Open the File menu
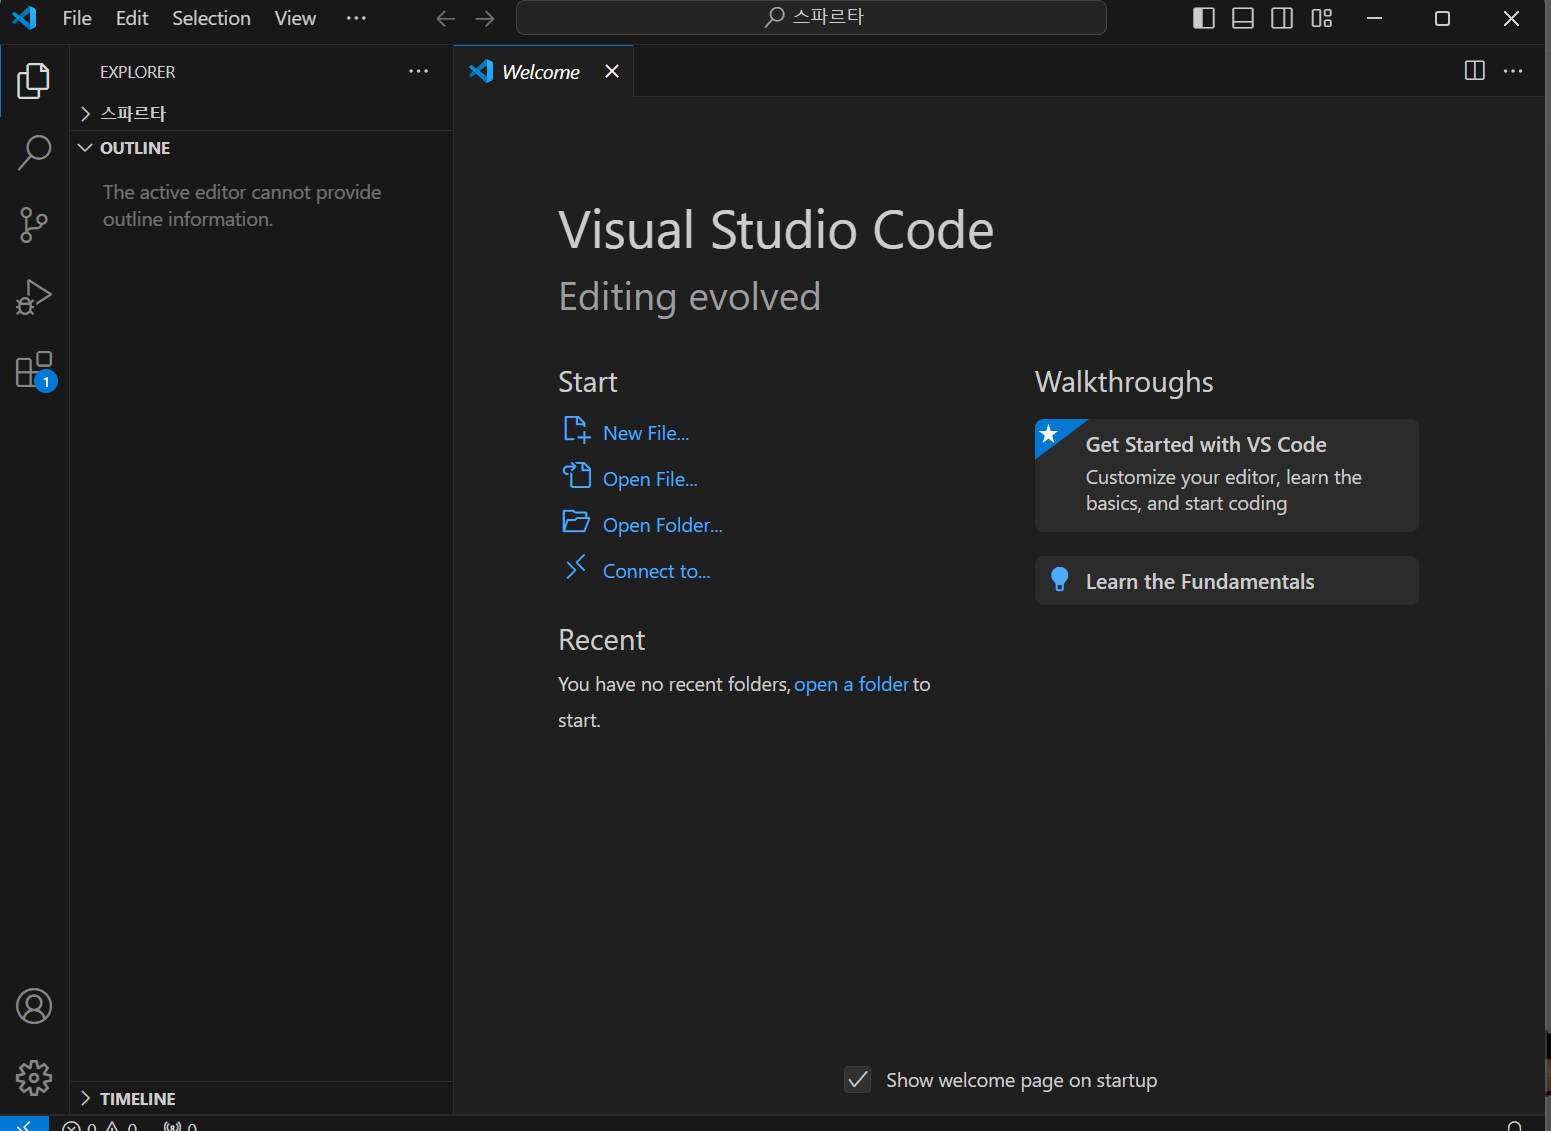Screen dimensions: 1551x1131 [77, 18]
